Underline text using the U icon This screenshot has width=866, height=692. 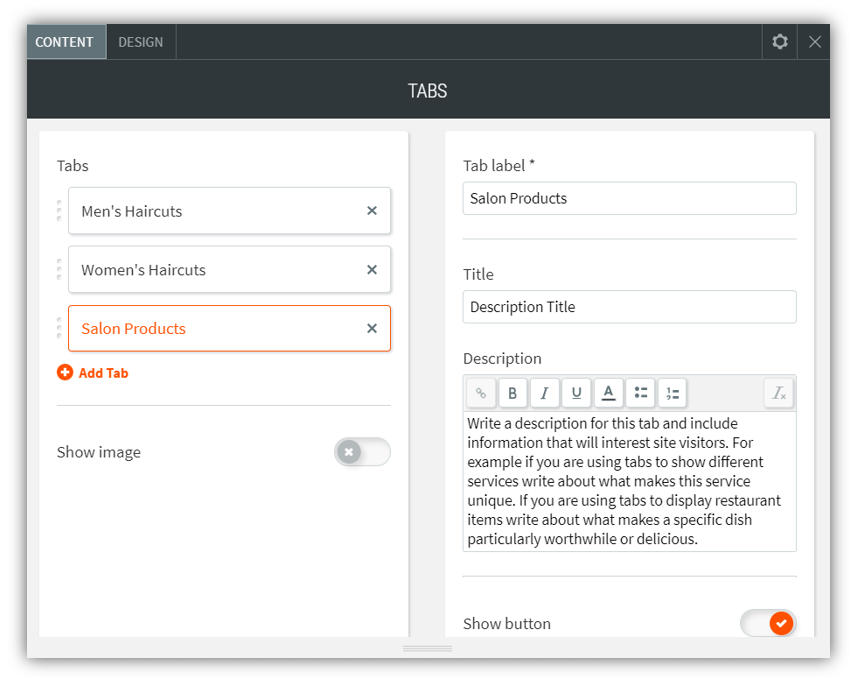576,393
